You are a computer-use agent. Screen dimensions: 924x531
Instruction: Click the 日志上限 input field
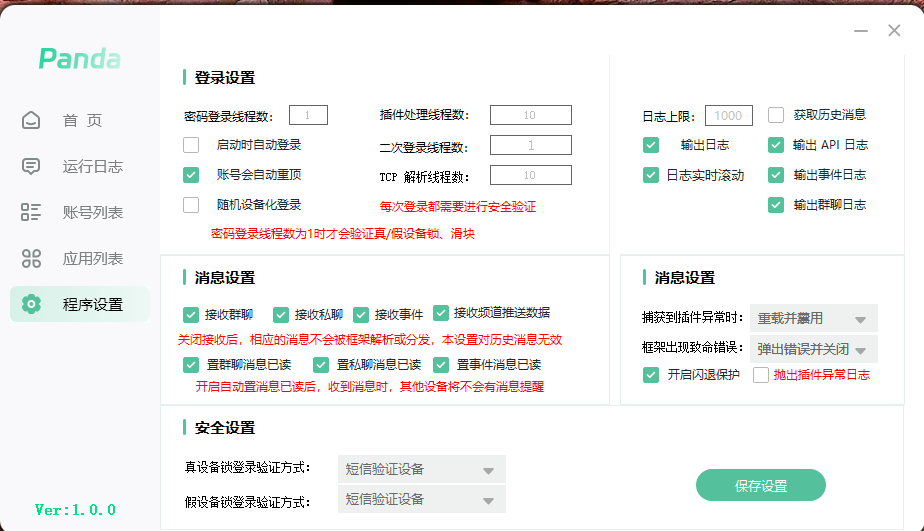coord(728,116)
